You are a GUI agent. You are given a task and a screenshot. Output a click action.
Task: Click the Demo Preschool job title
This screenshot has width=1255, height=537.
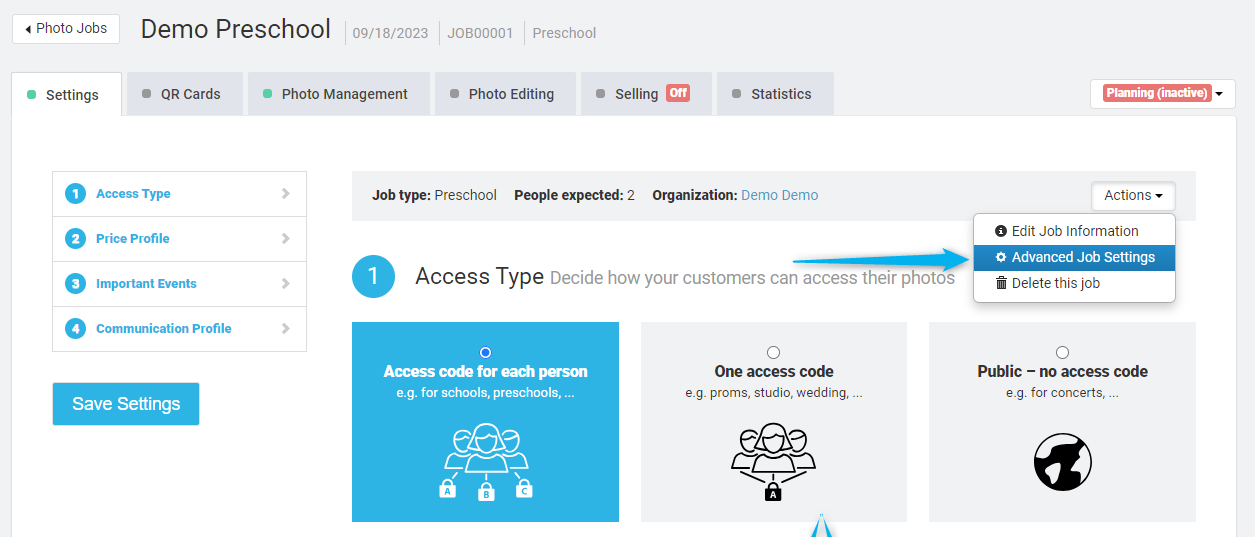pos(236,29)
